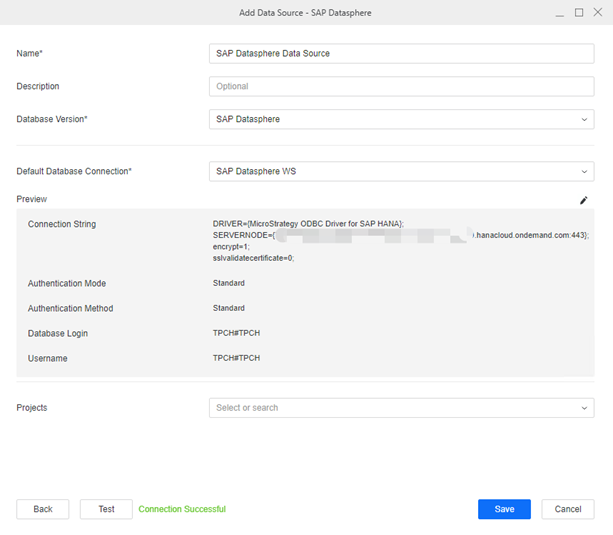Click the window title bar text

point(306,12)
